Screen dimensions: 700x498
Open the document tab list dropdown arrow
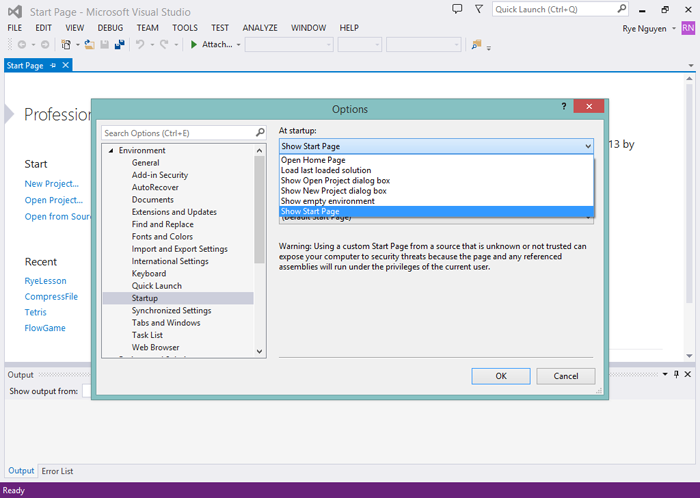tap(691, 66)
